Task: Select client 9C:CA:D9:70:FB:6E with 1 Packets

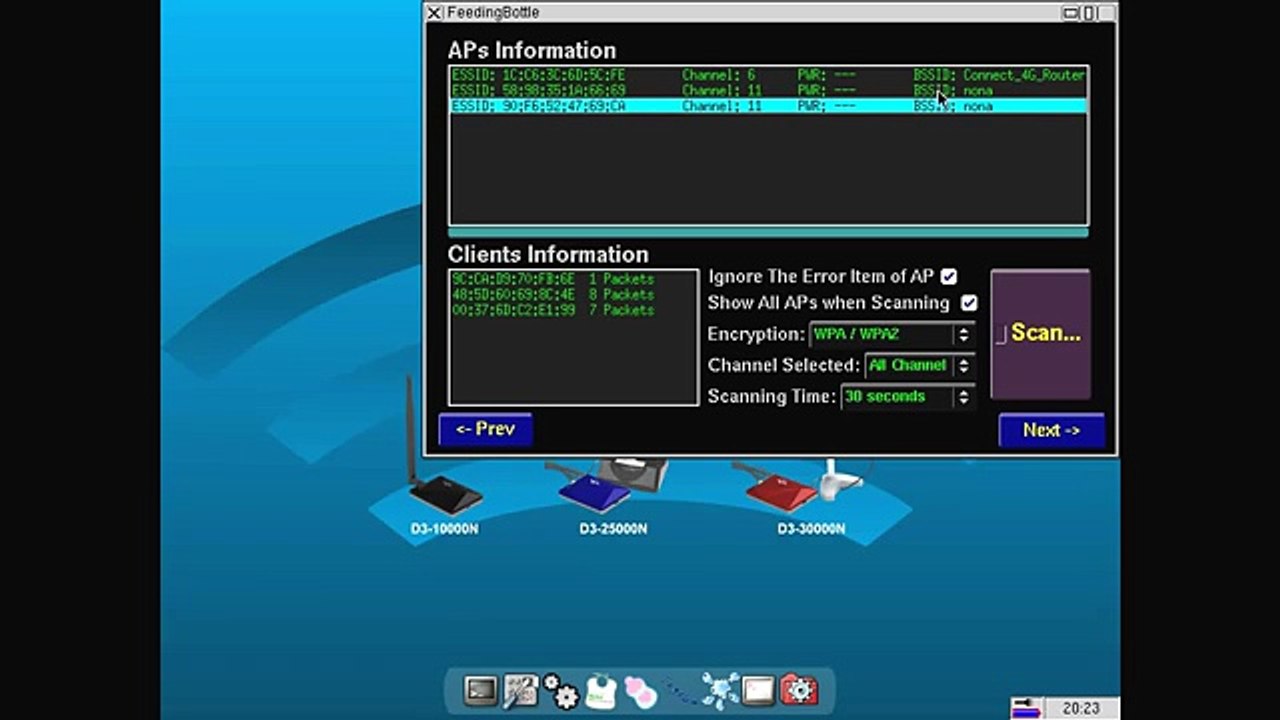Action: pos(573,279)
